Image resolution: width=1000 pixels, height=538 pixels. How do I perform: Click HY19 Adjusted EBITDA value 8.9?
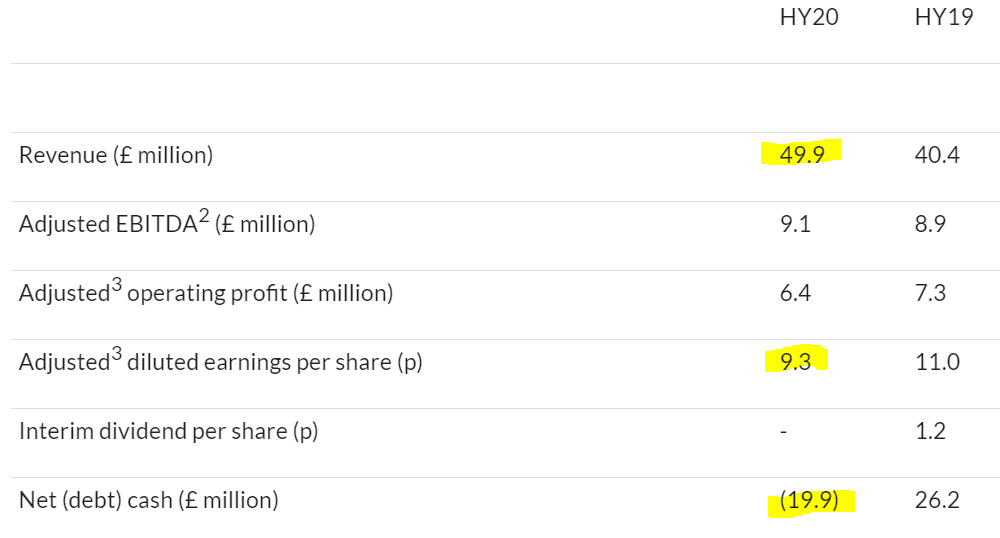(930, 224)
